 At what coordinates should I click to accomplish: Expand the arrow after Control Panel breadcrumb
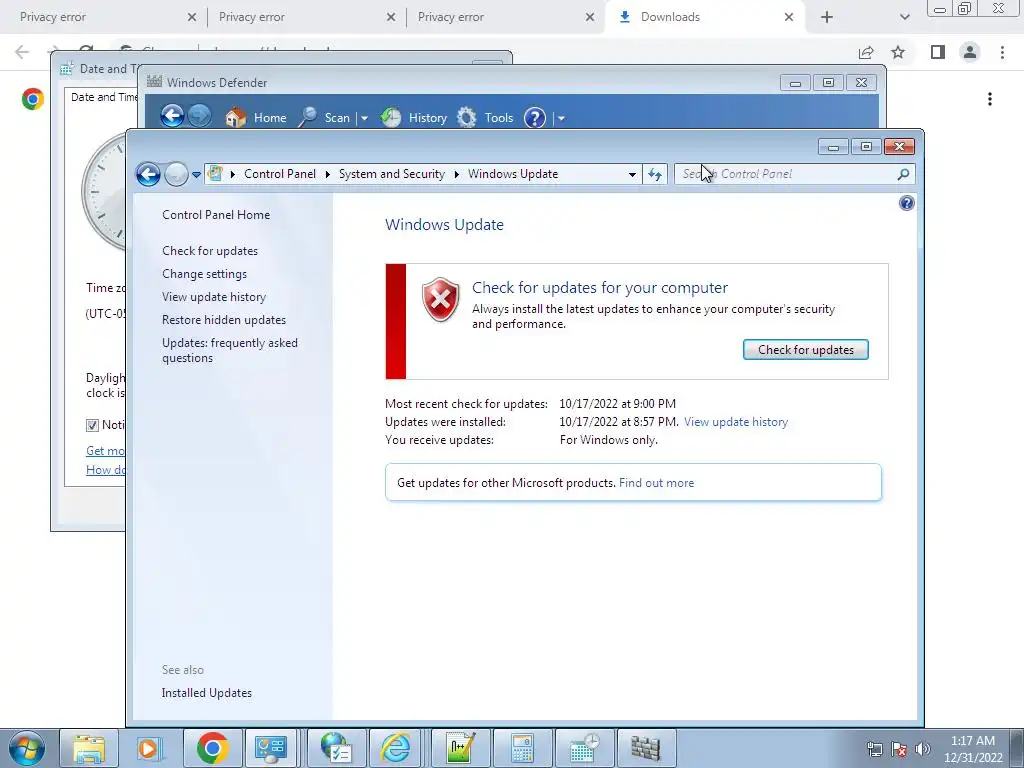[327, 174]
